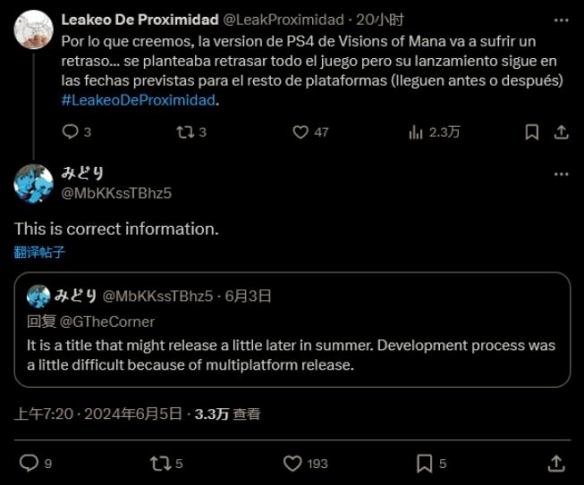Click 翻译帖子 to translate the post
Viewport: 584px width, 485px height.
[x=39, y=252]
